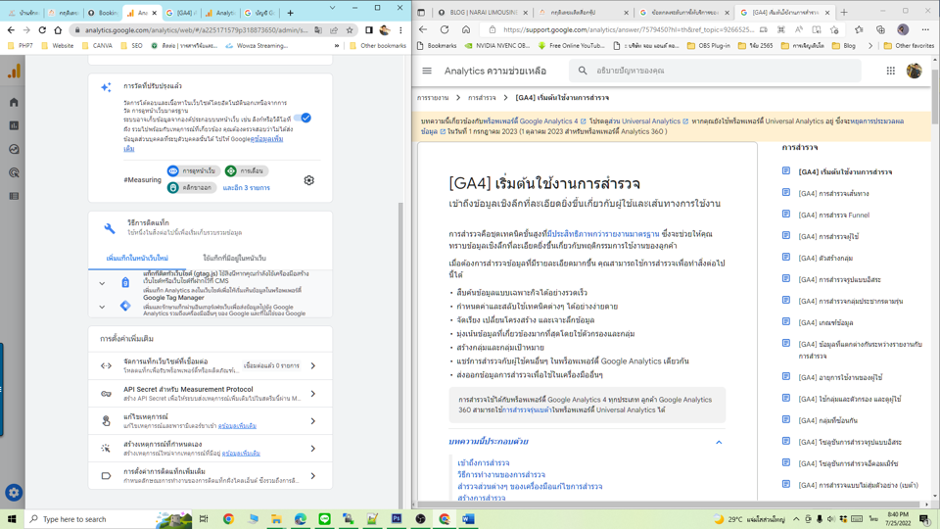Expand the Global site tag (gtag.js) section
Image resolution: width=941 pixels, height=529 pixels.
102,283
